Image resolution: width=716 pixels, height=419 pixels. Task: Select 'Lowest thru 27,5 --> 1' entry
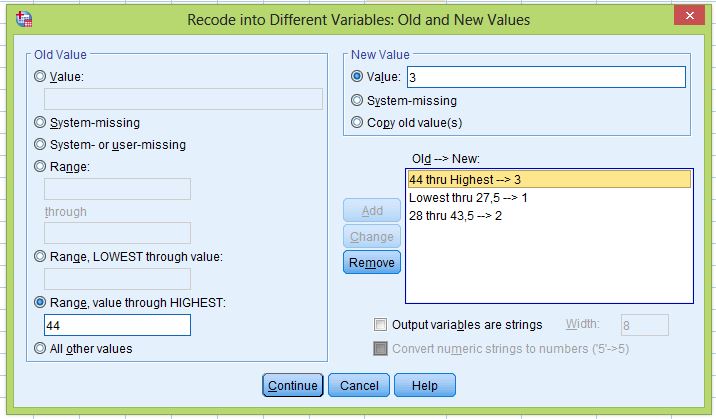548,197
